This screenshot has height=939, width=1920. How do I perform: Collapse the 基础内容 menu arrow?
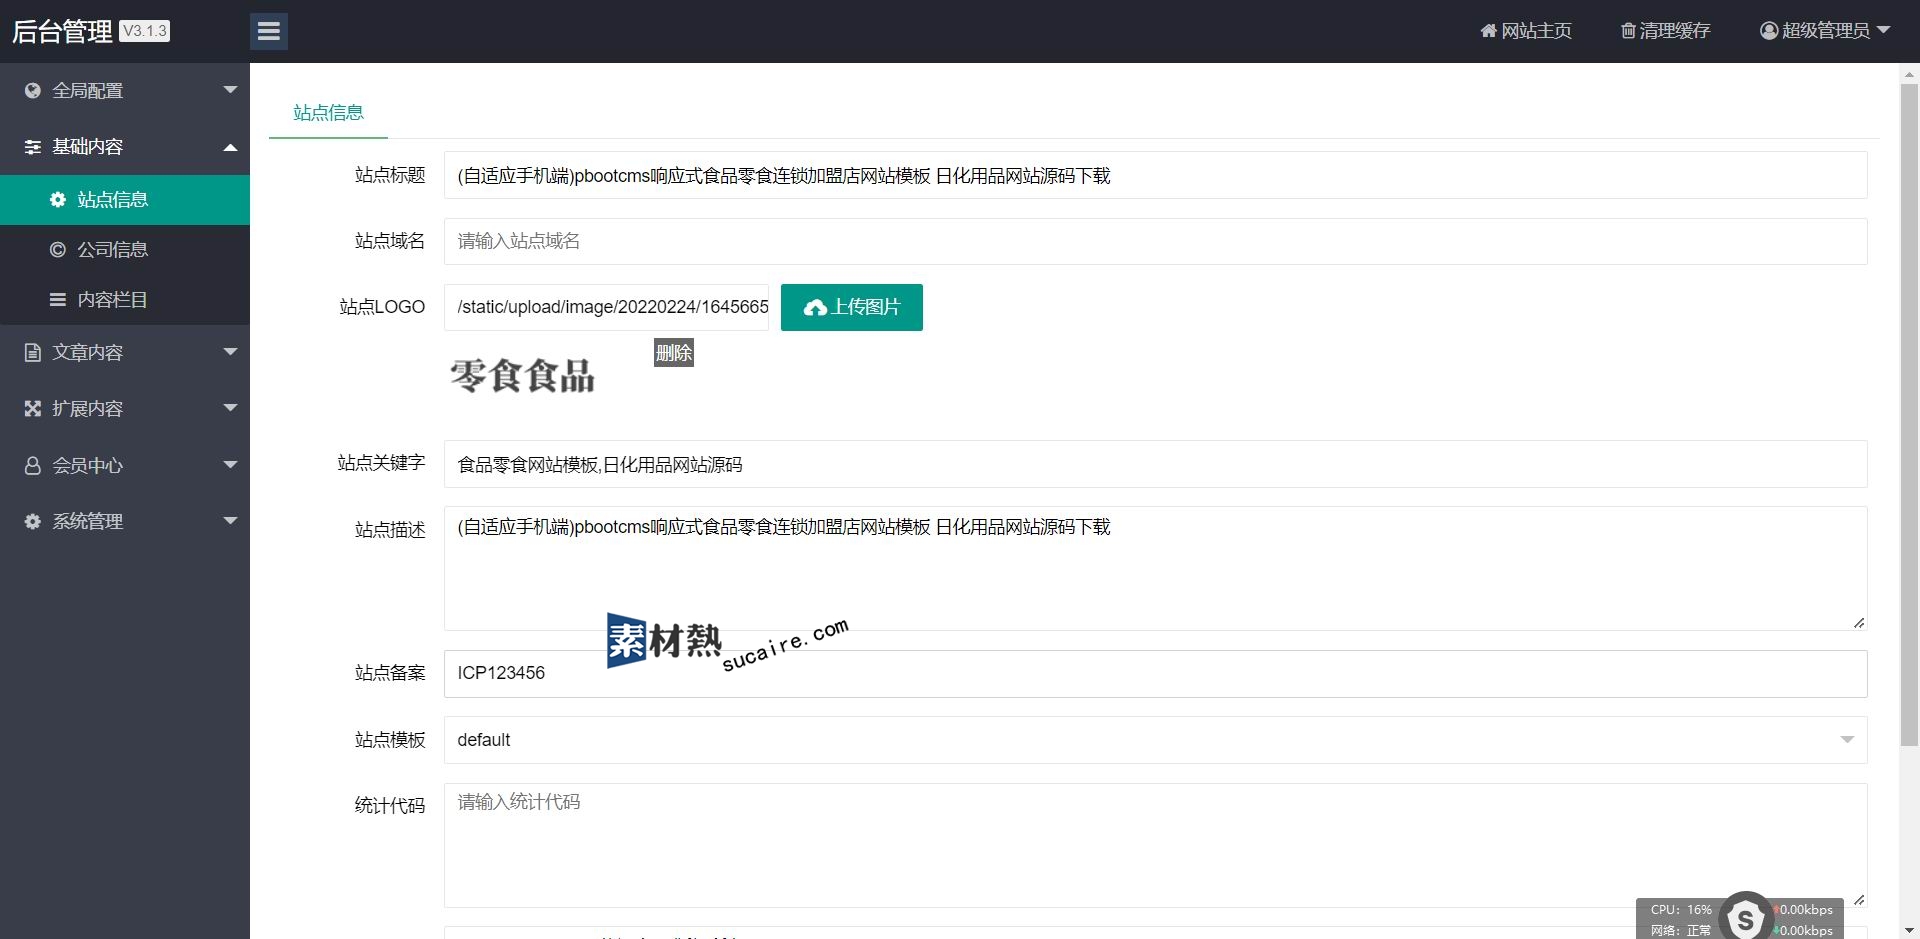pyautogui.click(x=230, y=147)
